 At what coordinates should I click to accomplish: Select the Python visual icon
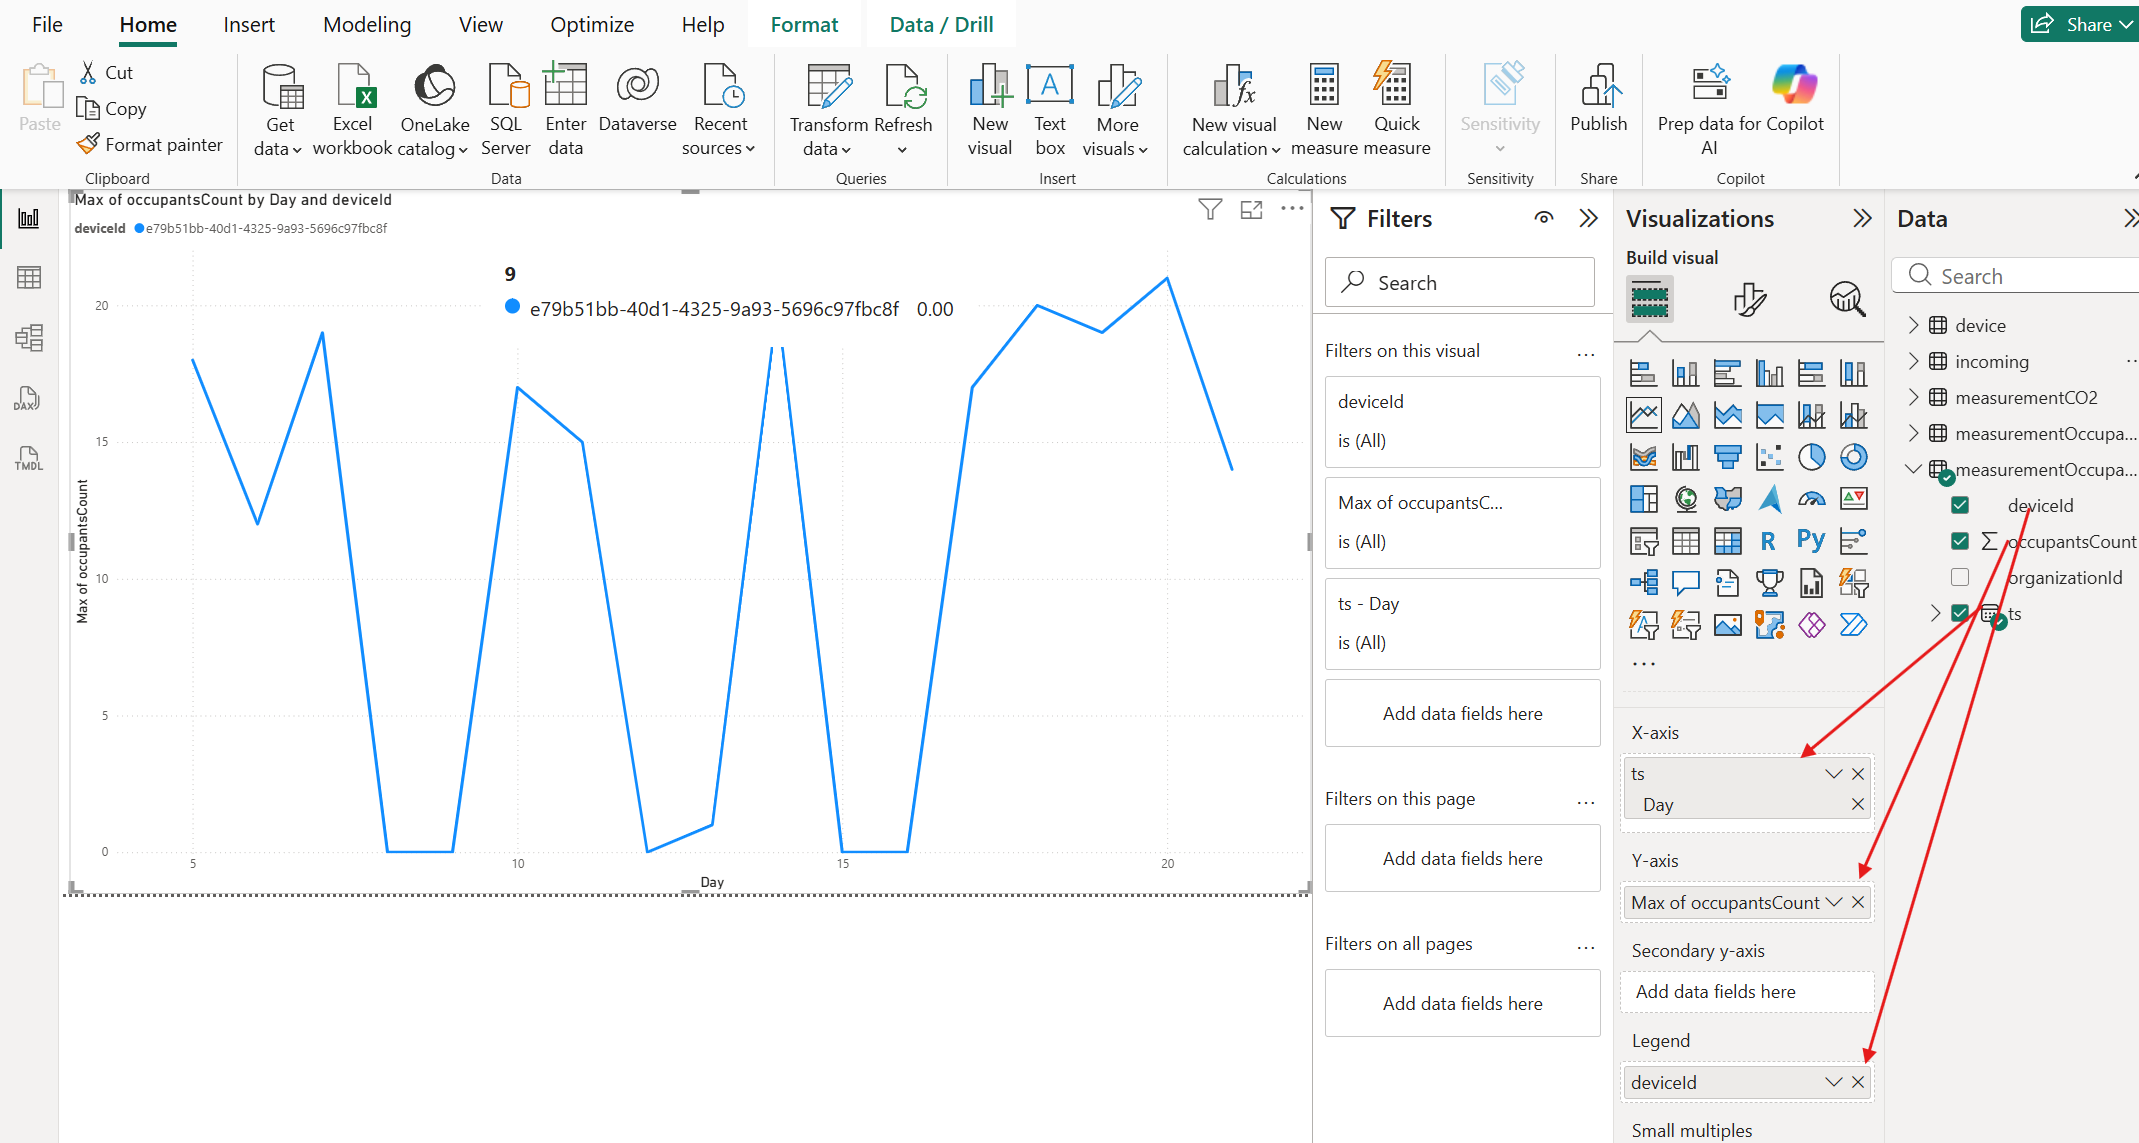pyautogui.click(x=1811, y=541)
